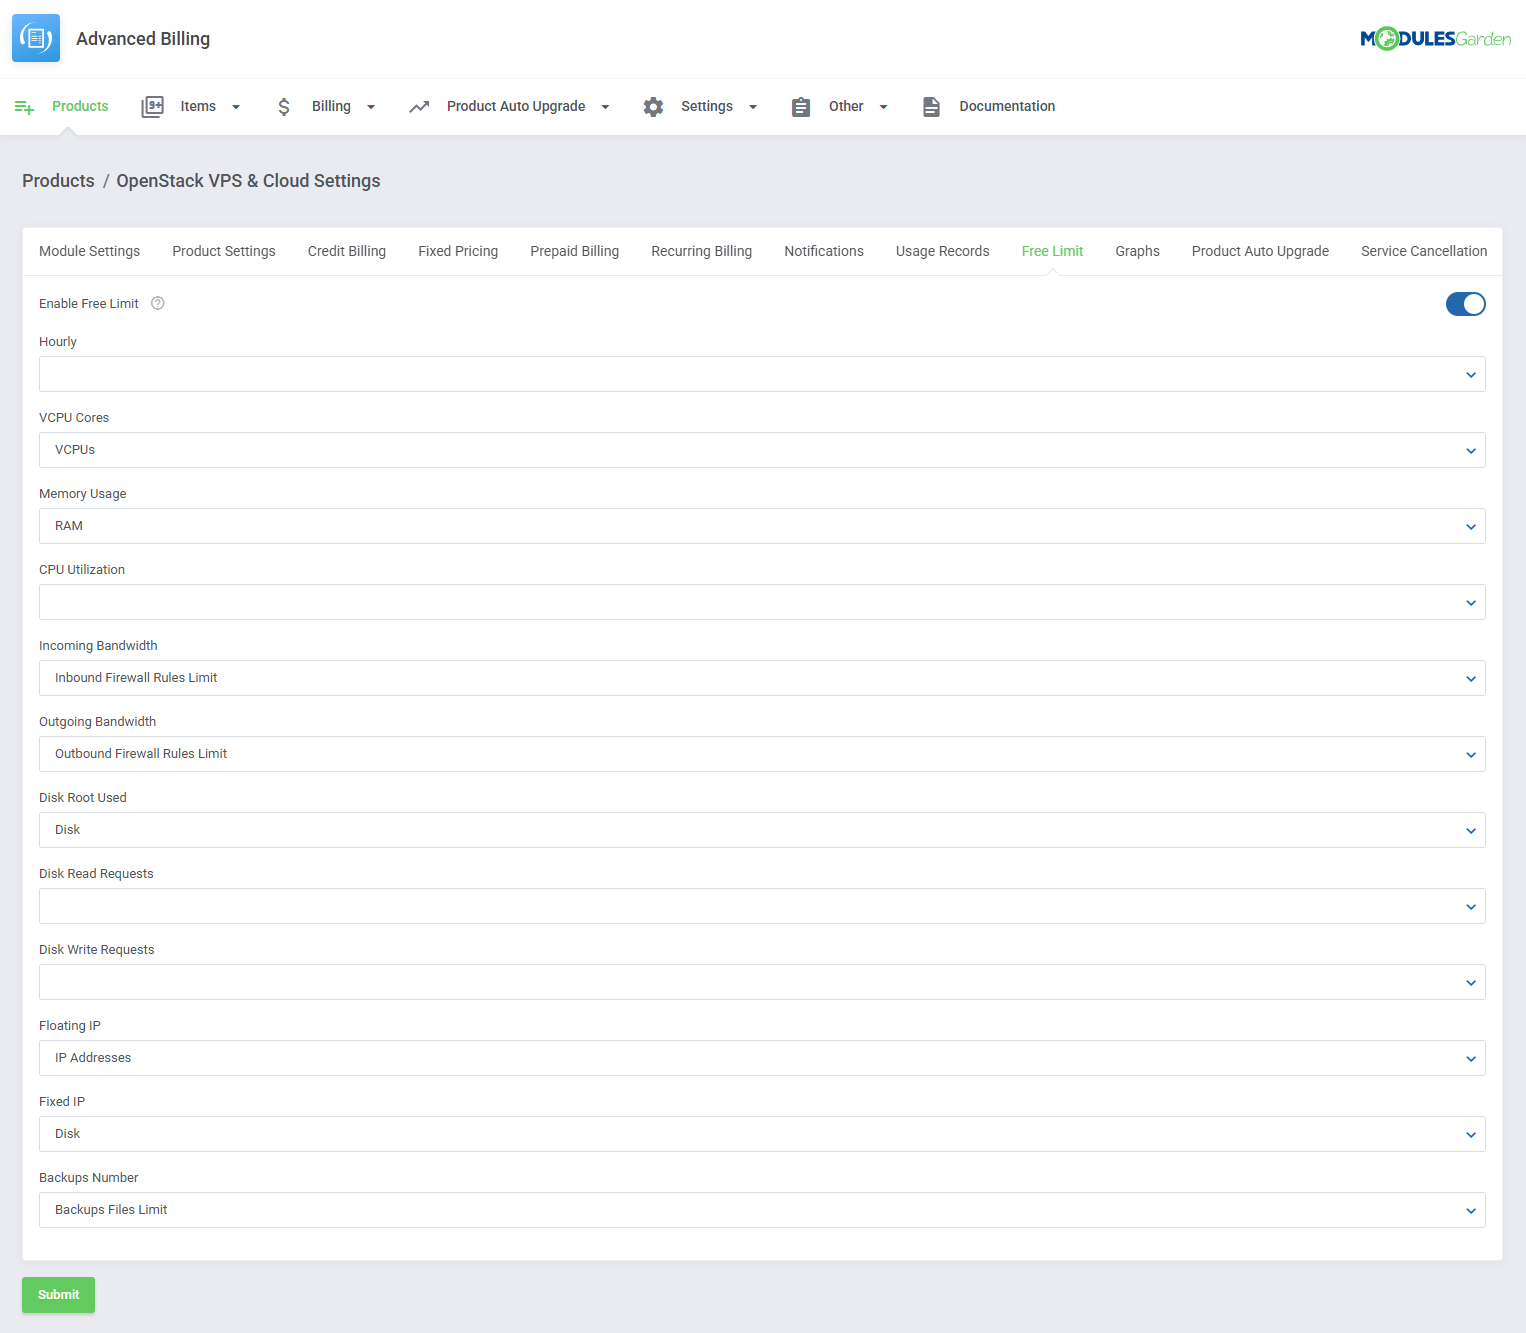The image size is (1526, 1333).
Task: Click the dollar sign Billing icon
Action: tap(284, 106)
